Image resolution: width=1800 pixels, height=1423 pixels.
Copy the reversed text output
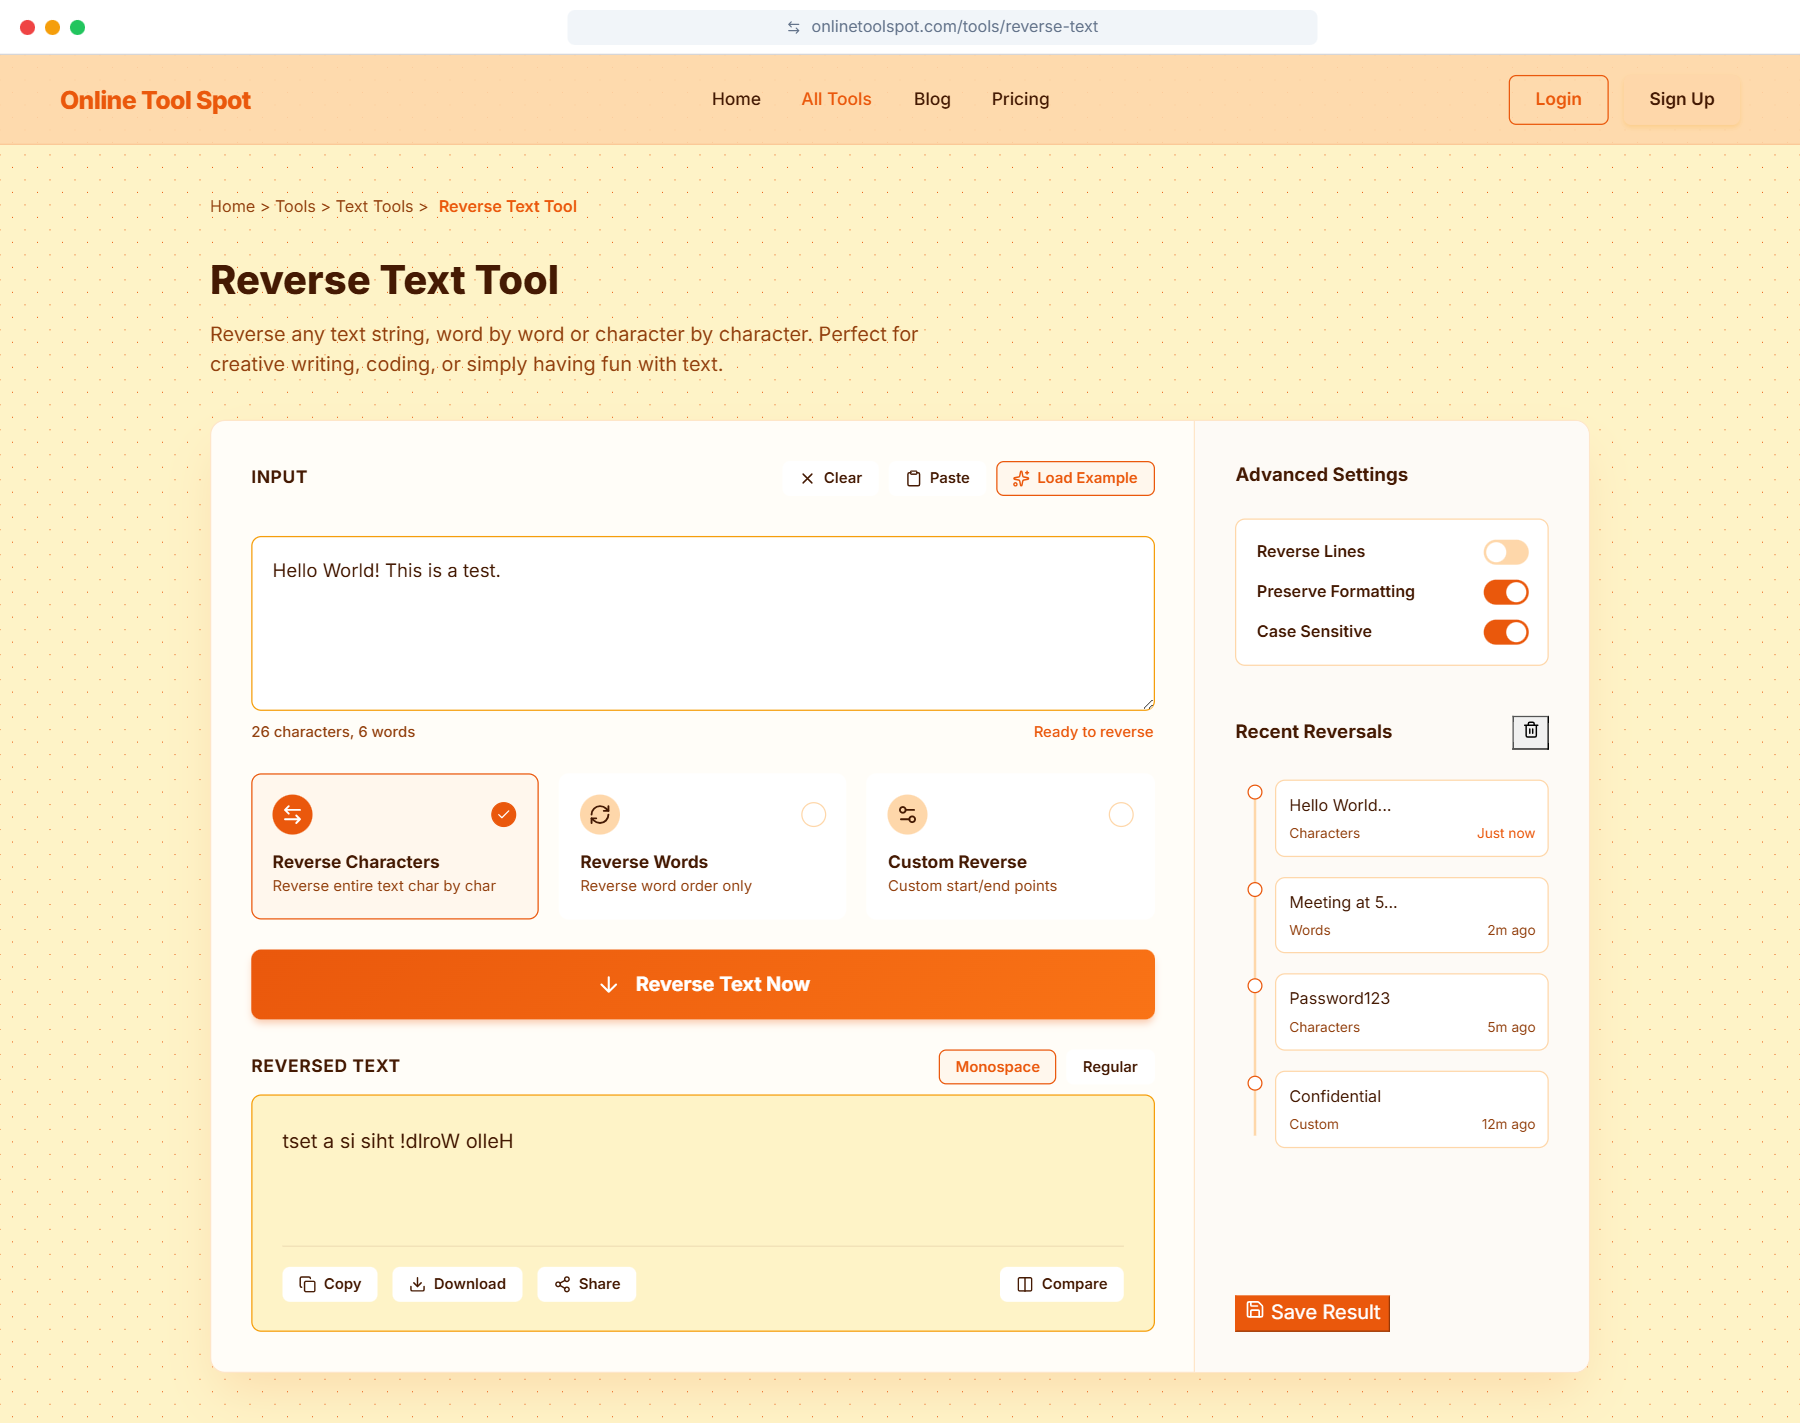[x=329, y=1283]
